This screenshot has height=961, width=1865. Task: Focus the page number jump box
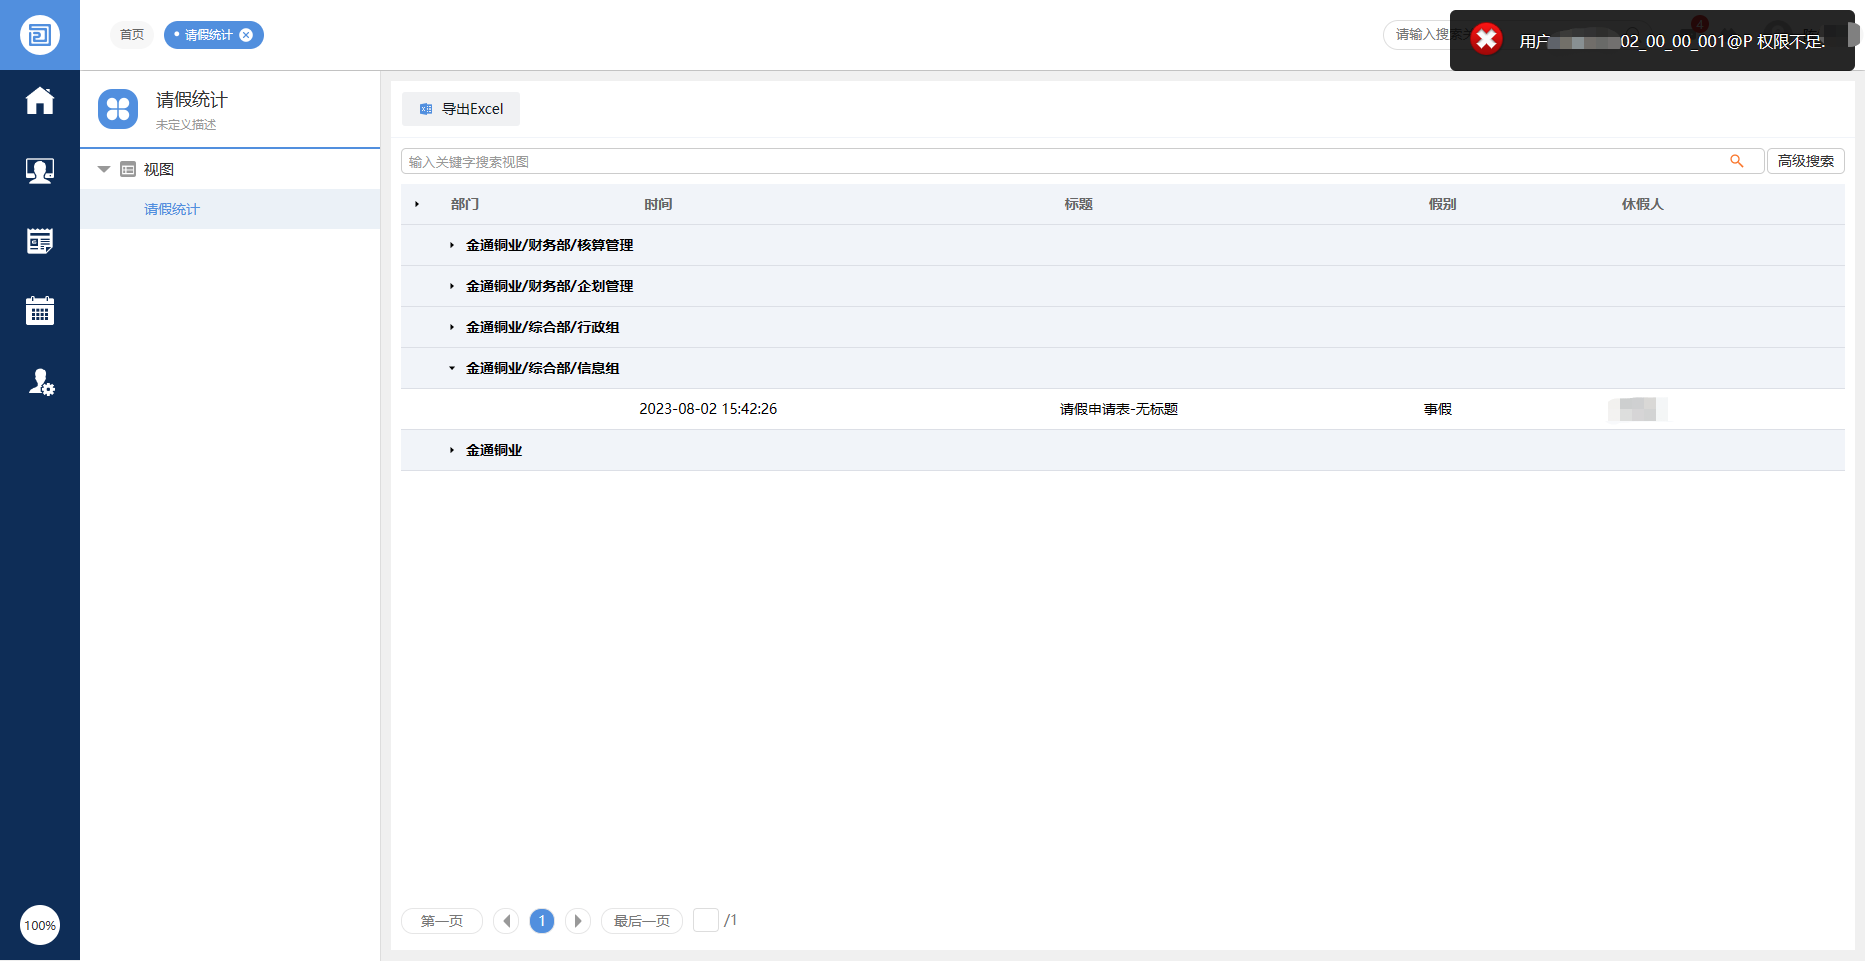pyautogui.click(x=706, y=920)
